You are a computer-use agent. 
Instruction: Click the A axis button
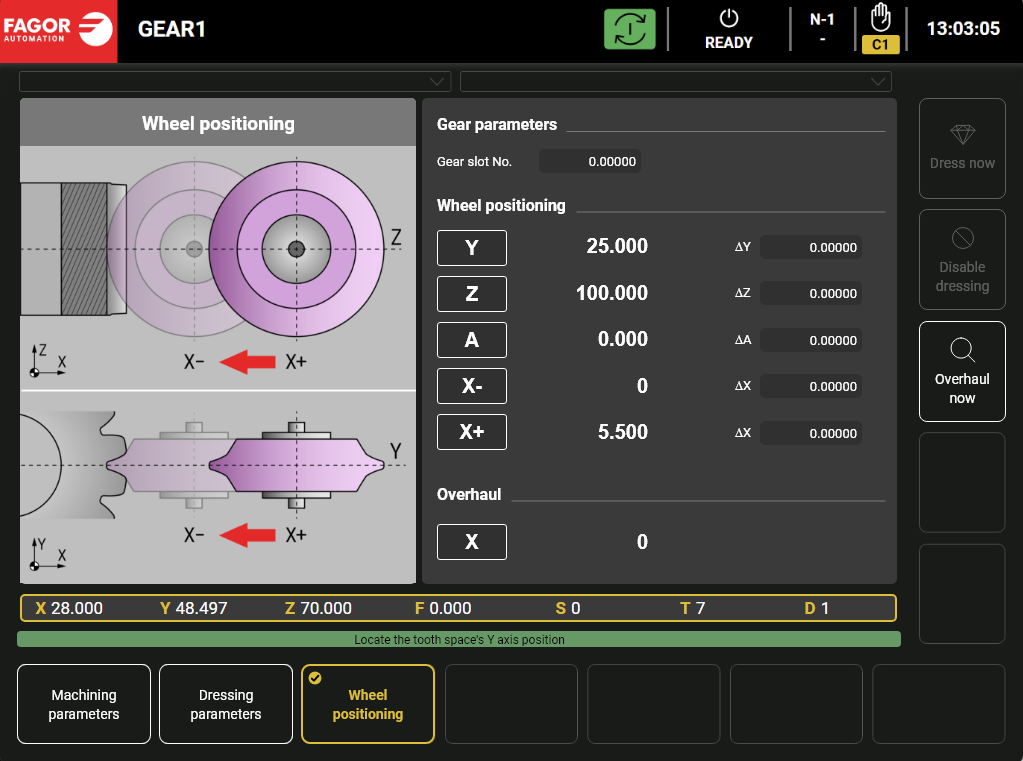pos(472,340)
